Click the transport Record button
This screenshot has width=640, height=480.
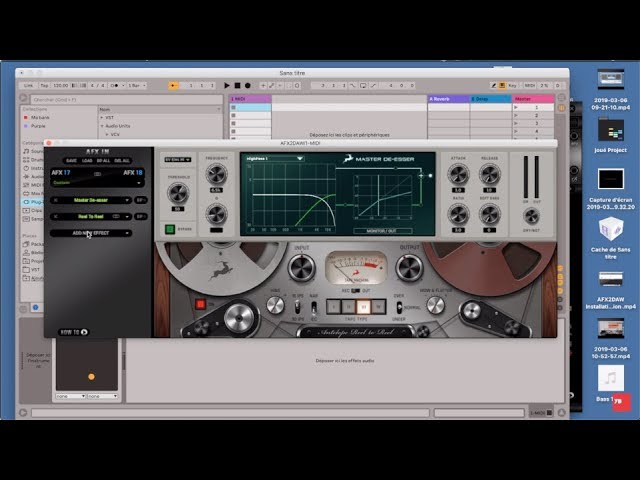pyautogui.click(x=247, y=86)
